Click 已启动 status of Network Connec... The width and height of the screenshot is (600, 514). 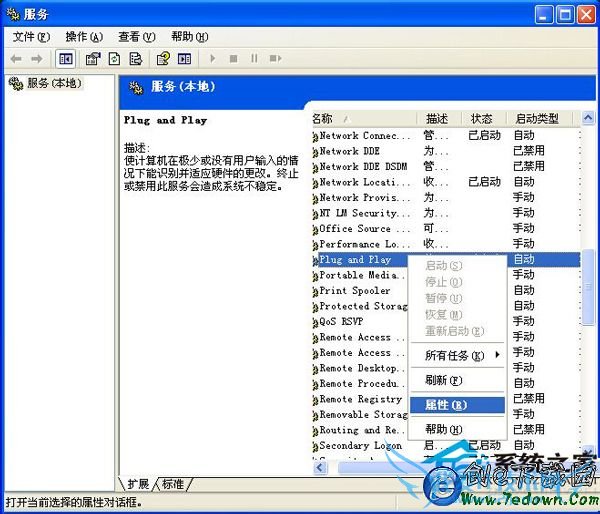click(484, 135)
